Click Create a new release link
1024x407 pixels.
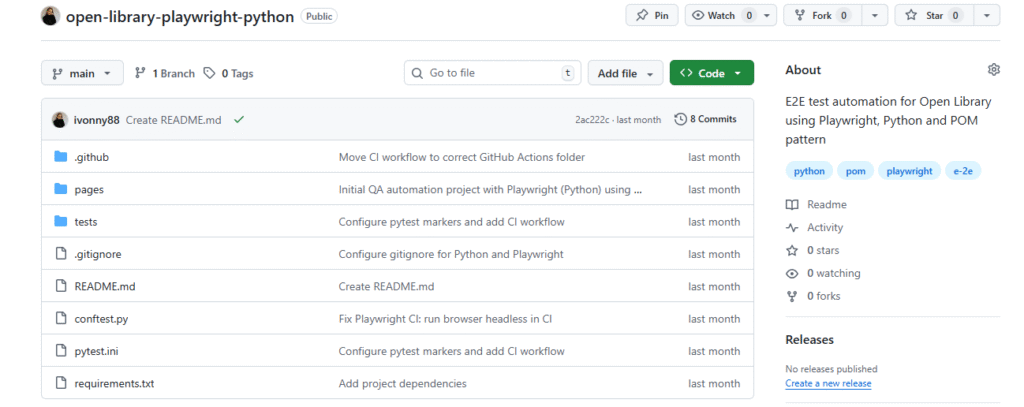point(828,383)
